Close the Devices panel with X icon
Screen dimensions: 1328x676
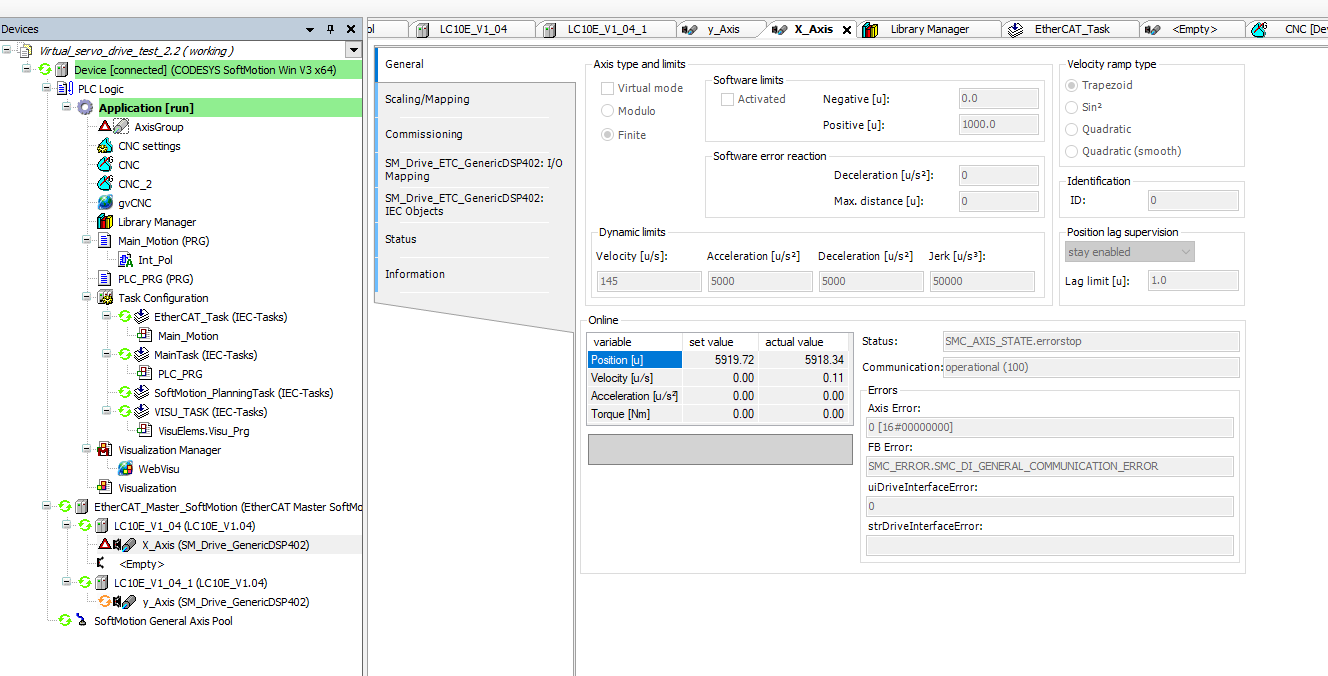tap(351, 30)
